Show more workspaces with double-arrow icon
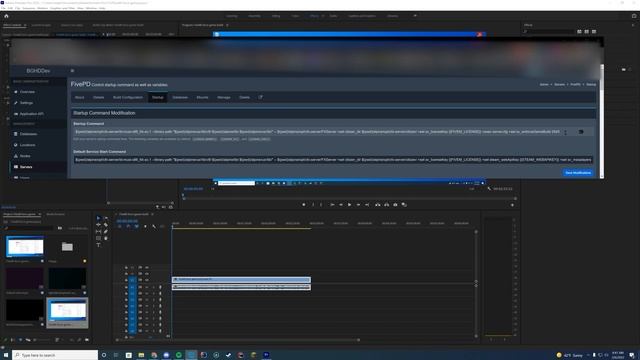640x360 pixels. [x=415, y=16]
